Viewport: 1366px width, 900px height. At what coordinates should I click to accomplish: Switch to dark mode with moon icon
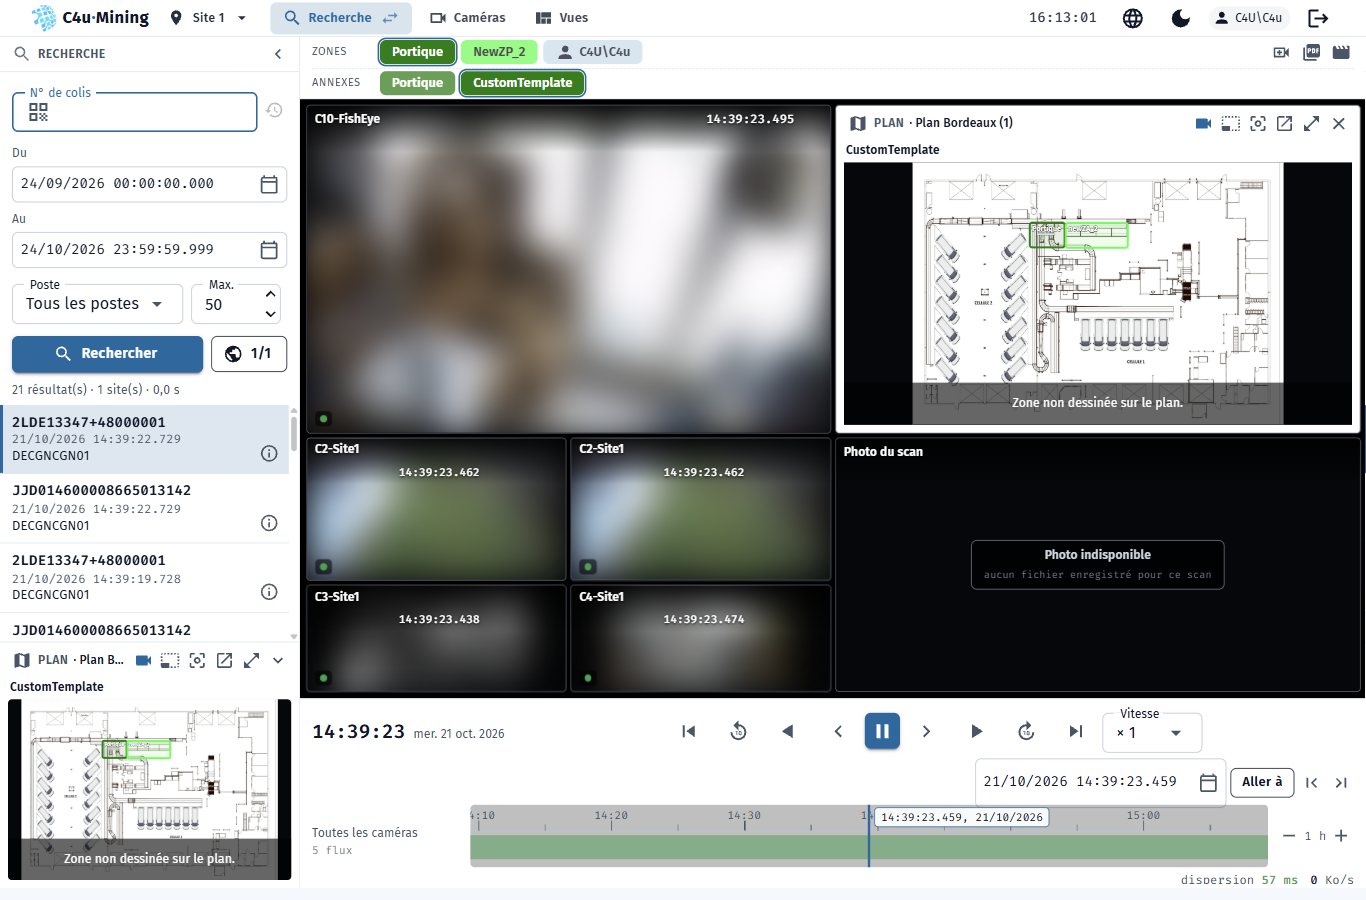1181,18
